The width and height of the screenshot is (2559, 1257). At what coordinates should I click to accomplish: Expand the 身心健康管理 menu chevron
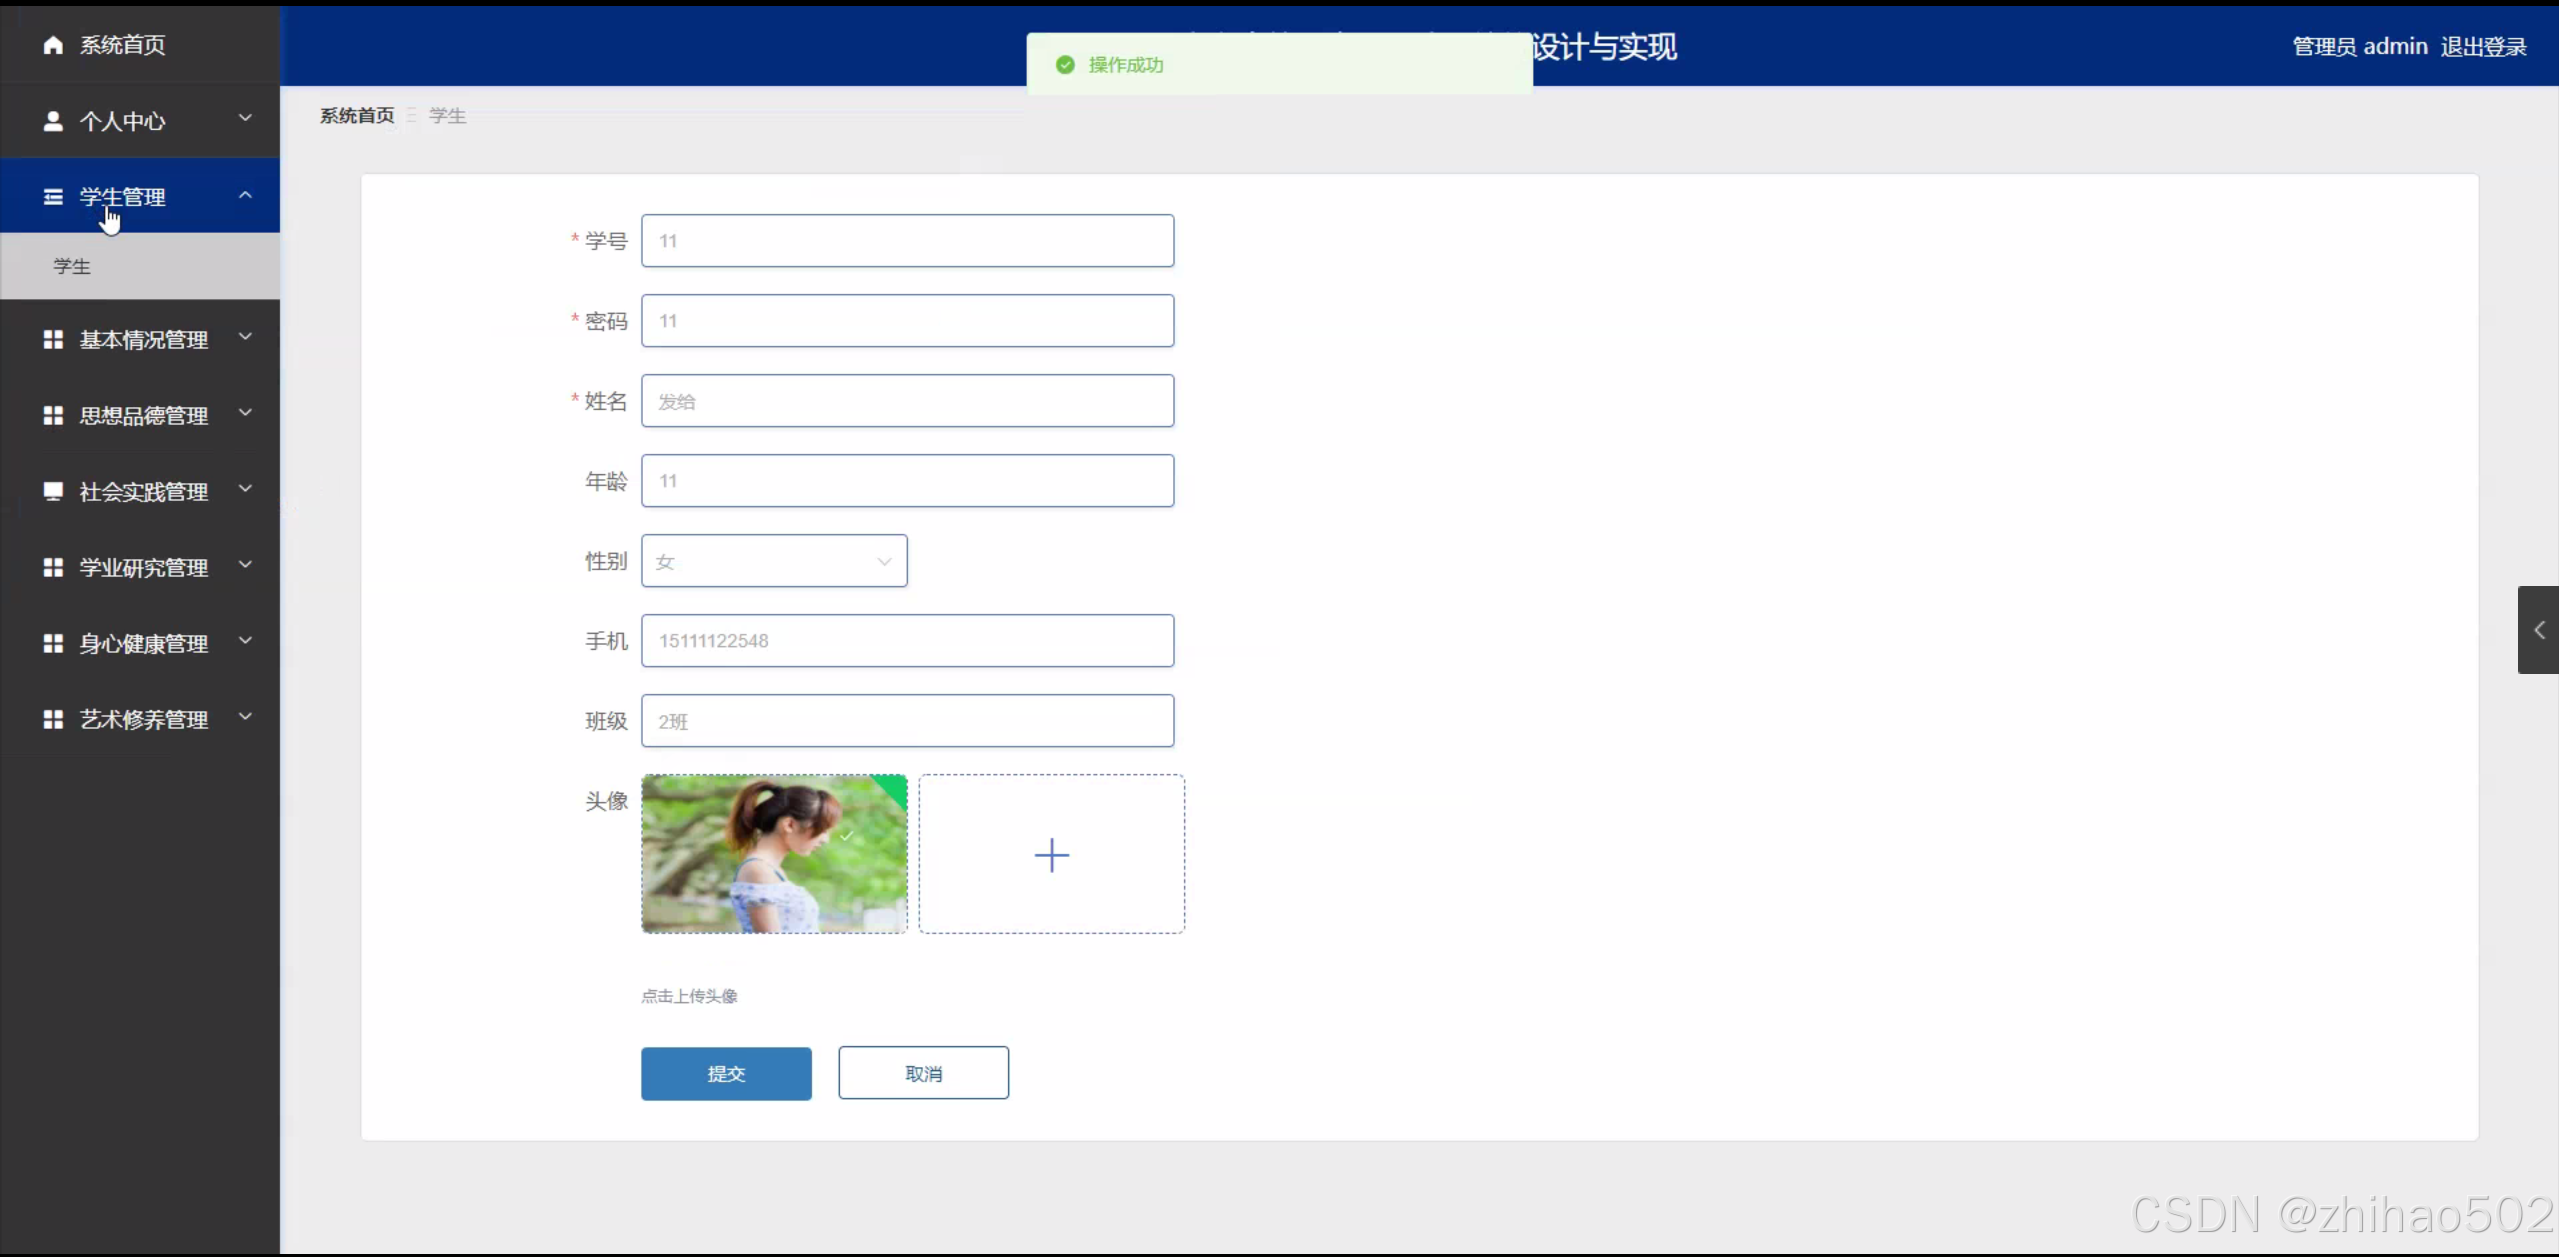click(245, 641)
